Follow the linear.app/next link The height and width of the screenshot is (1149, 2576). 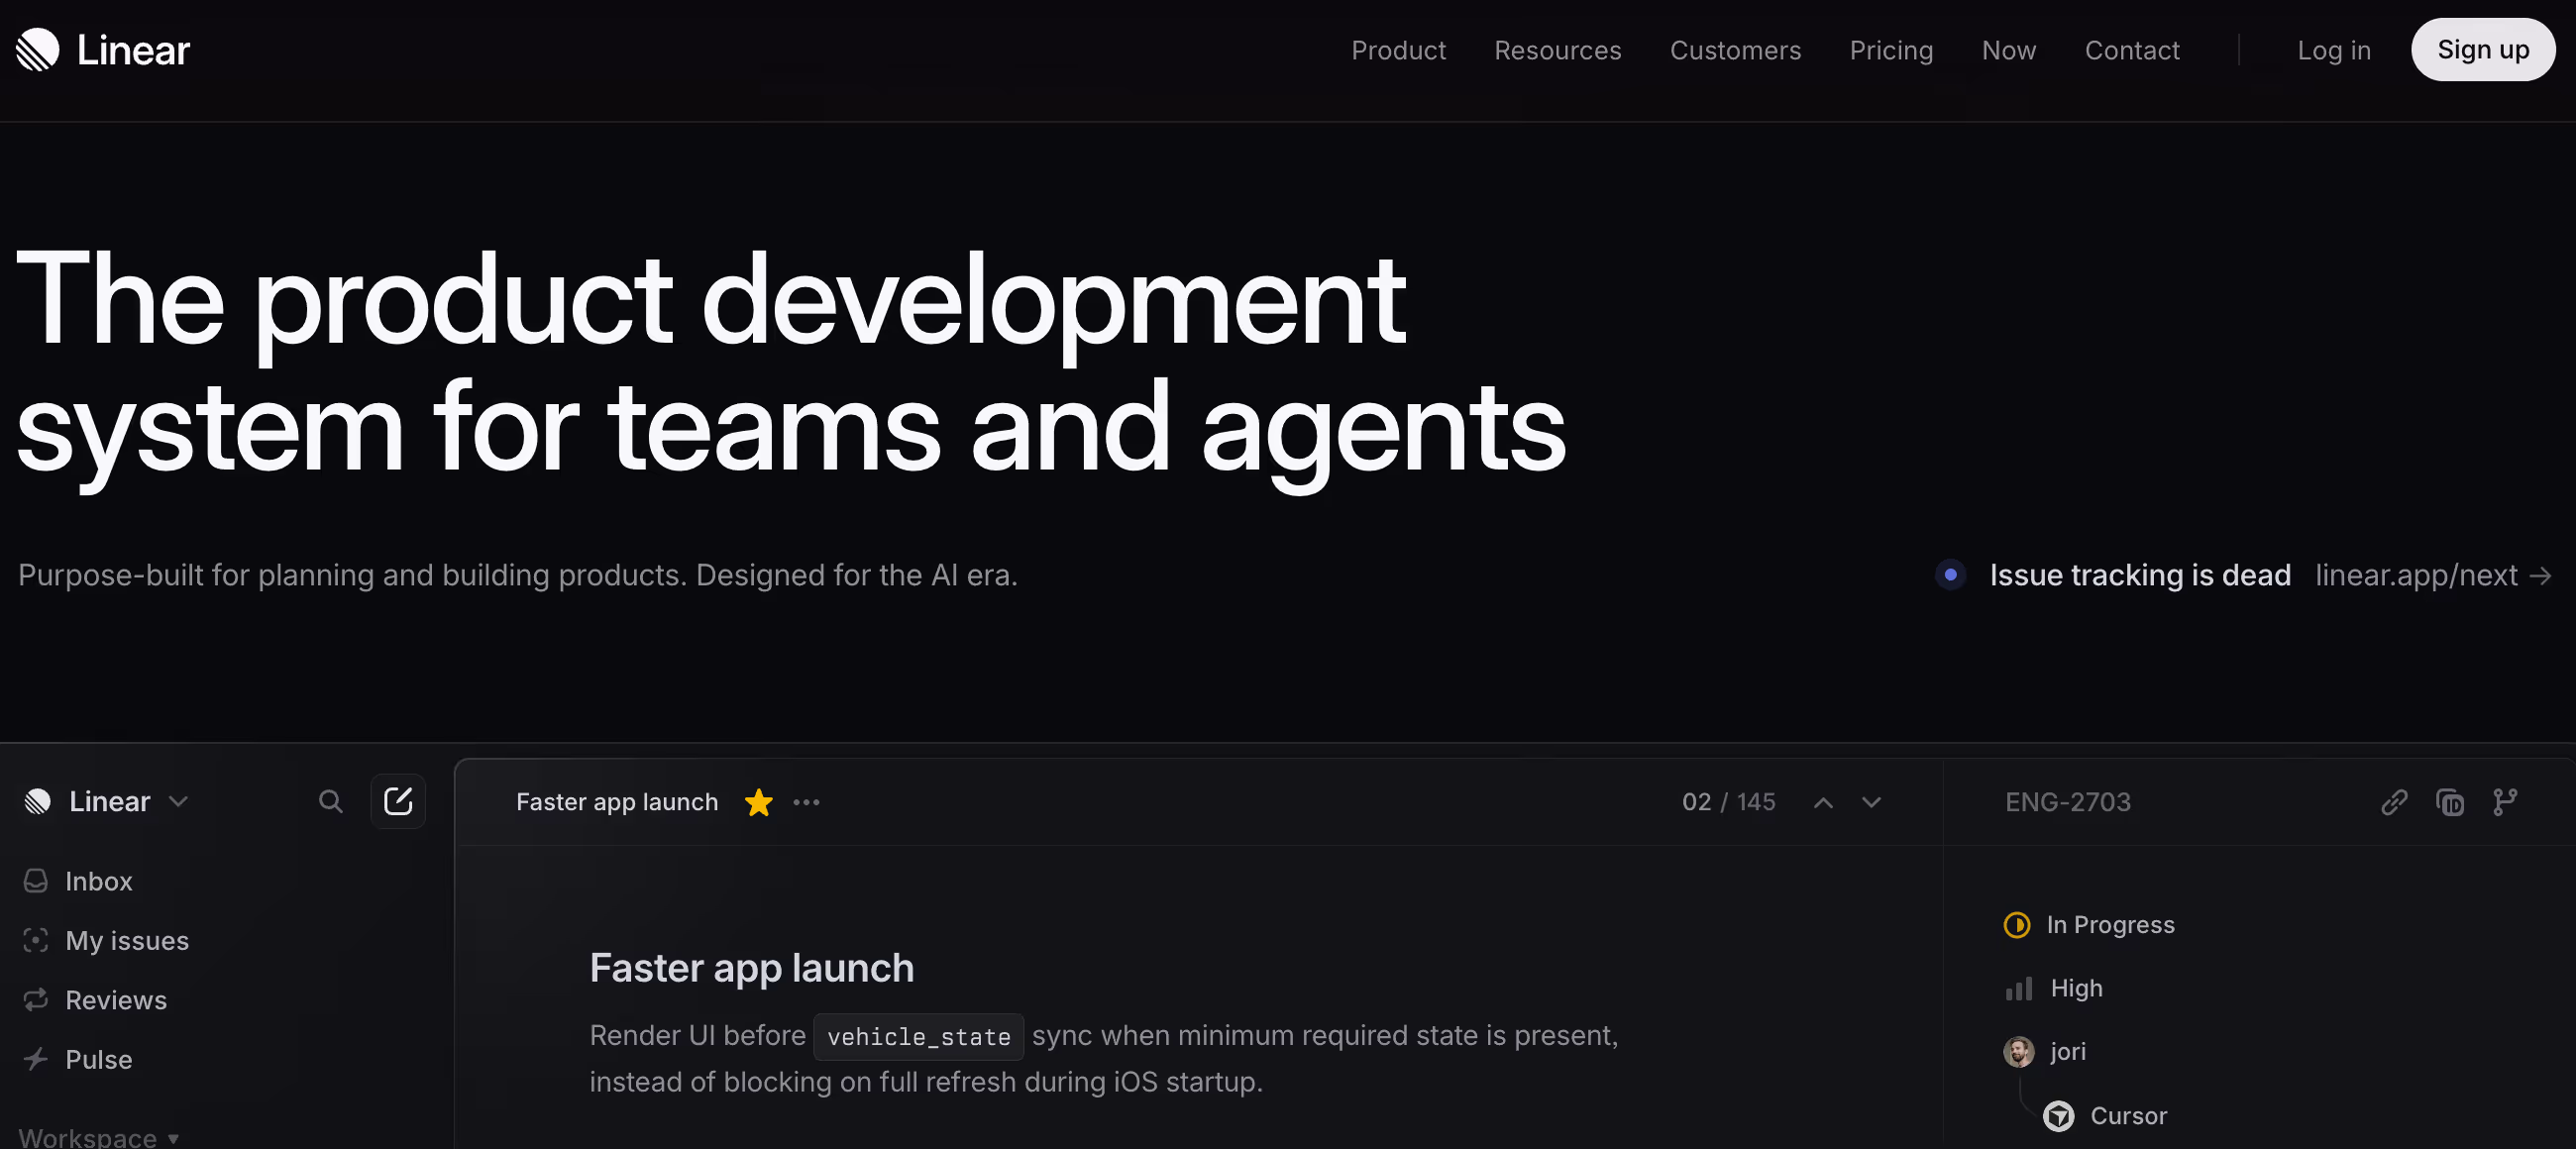point(2415,575)
